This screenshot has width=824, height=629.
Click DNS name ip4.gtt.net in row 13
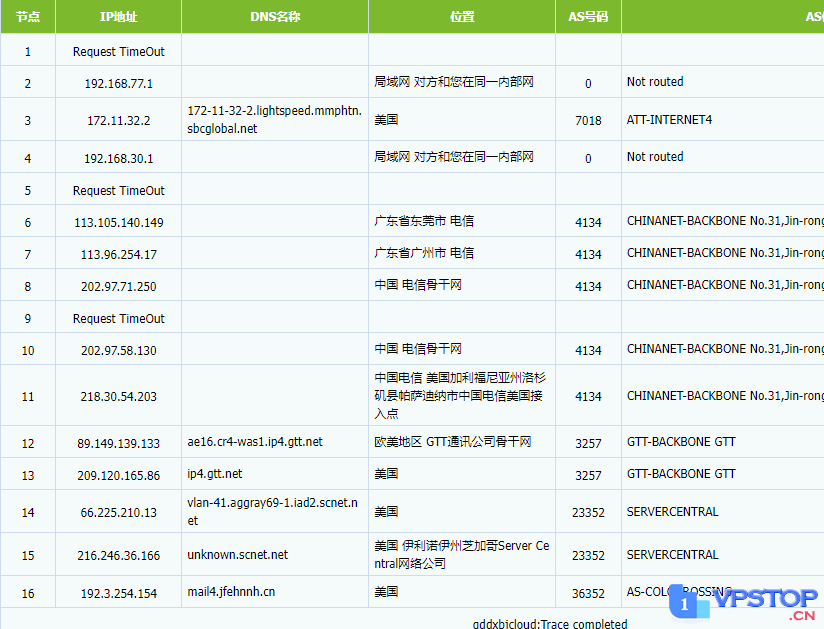pyautogui.click(x=214, y=474)
